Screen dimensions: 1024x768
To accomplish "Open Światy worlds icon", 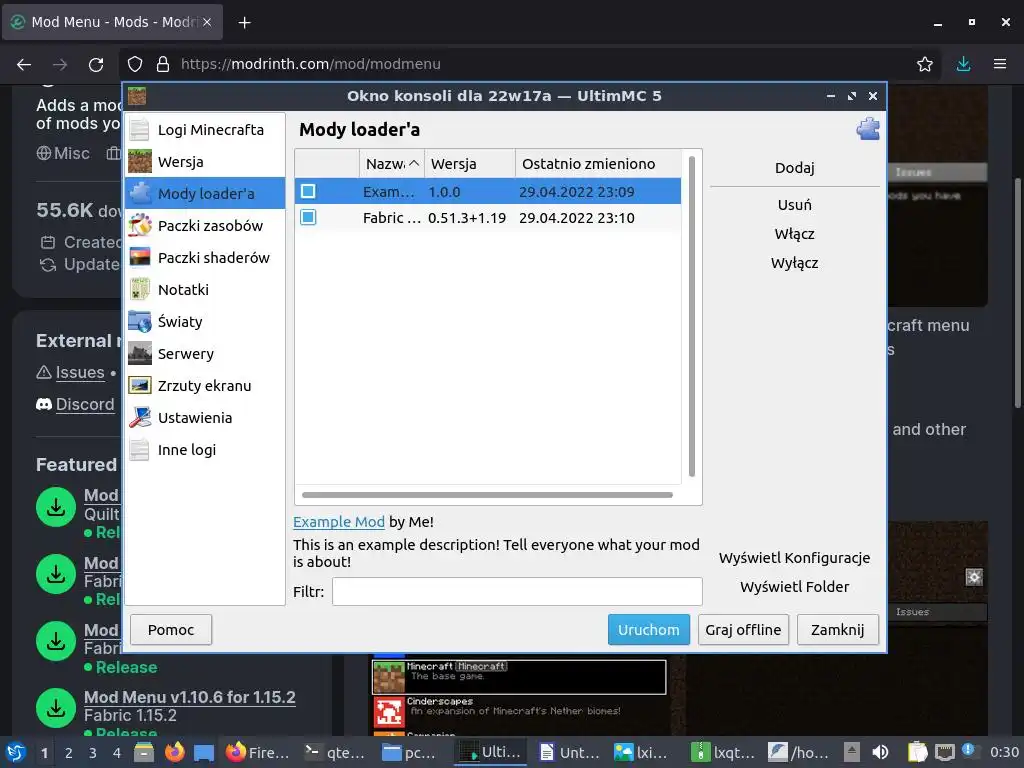I will click(139, 321).
